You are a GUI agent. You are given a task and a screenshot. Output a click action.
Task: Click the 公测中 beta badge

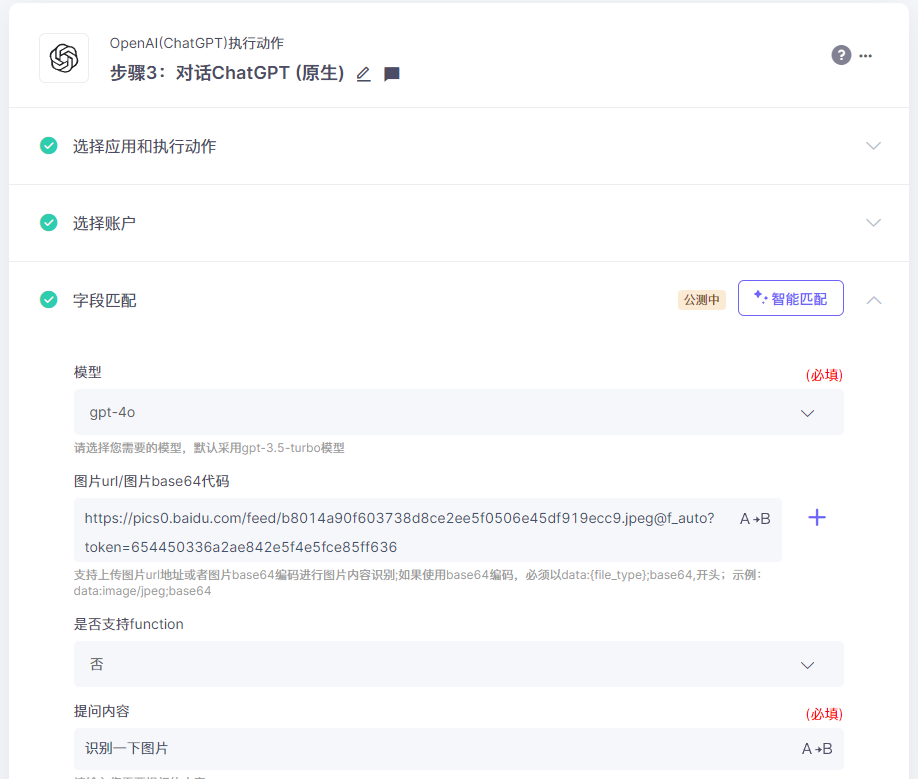tap(701, 300)
